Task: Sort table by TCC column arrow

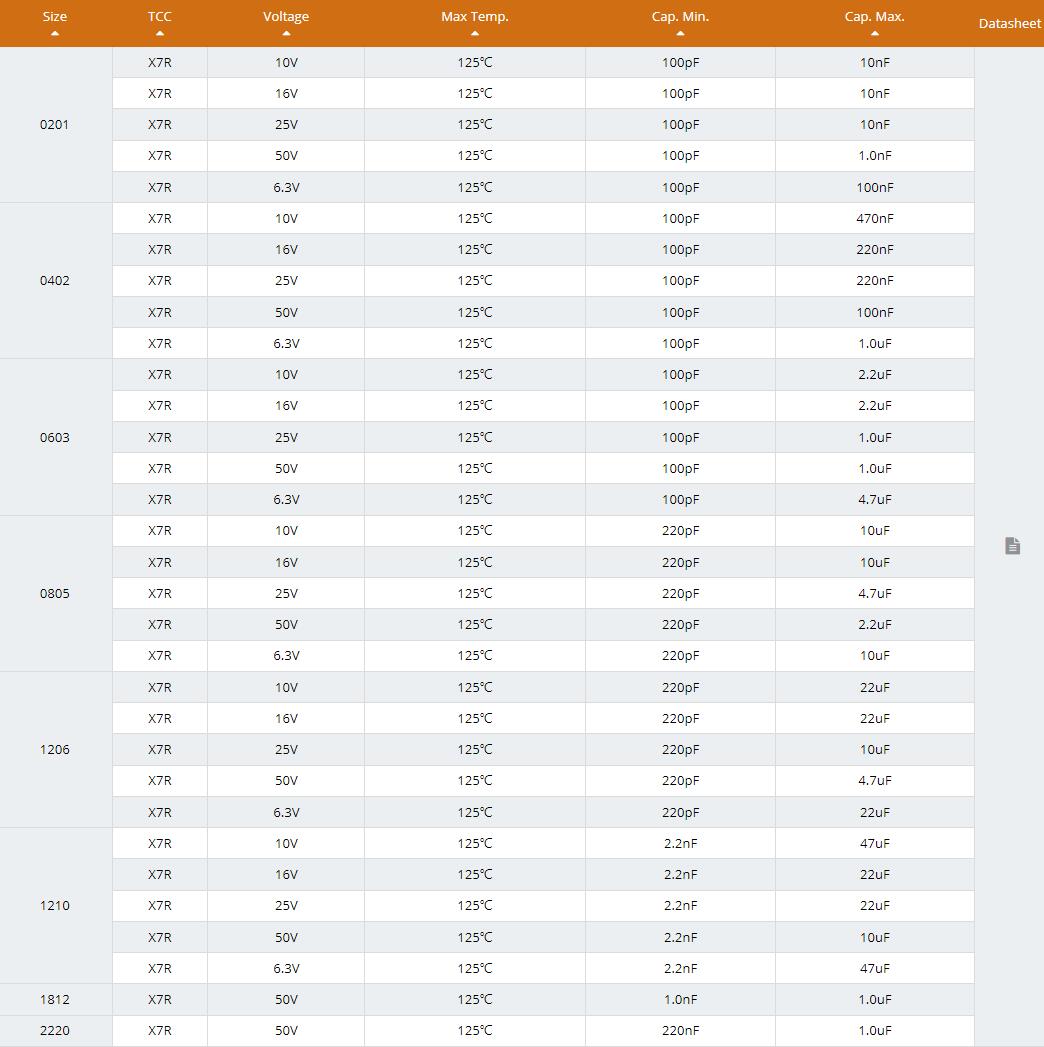Action: click(x=160, y=33)
